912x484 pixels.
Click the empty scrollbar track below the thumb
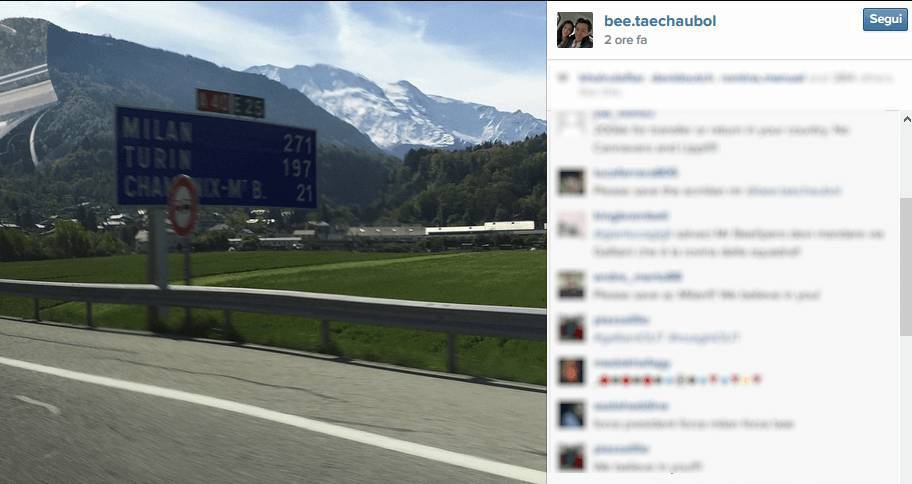click(906, 407)
